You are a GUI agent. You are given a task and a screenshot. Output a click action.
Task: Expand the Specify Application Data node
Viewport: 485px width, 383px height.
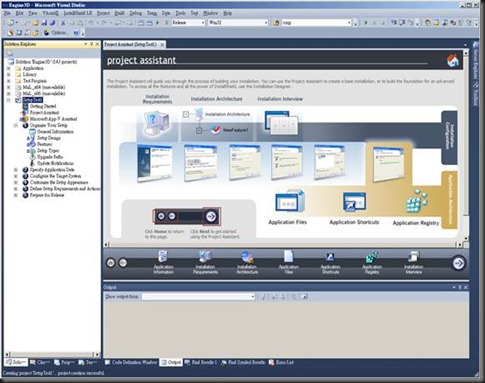[x=16, y=170]
